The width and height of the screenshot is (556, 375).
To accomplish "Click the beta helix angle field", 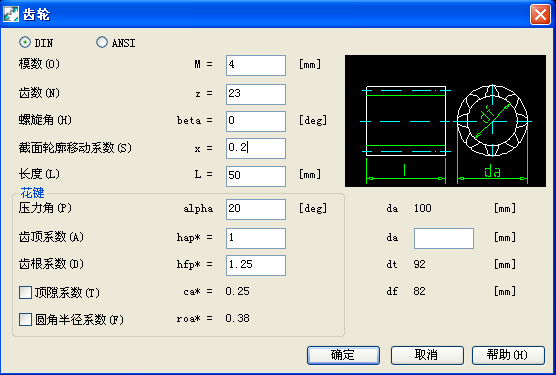I will coord(256,121).
